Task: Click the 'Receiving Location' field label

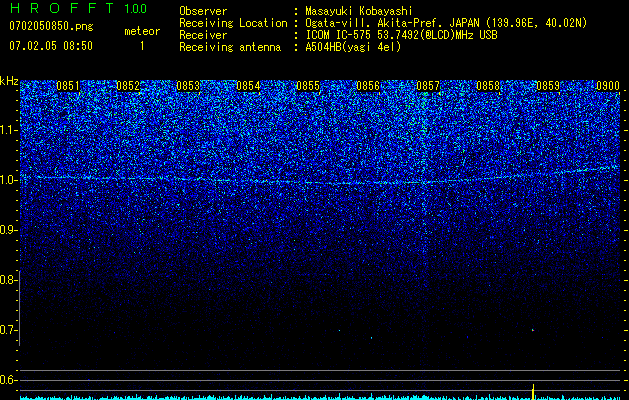Action: click(x=233, y=23)
